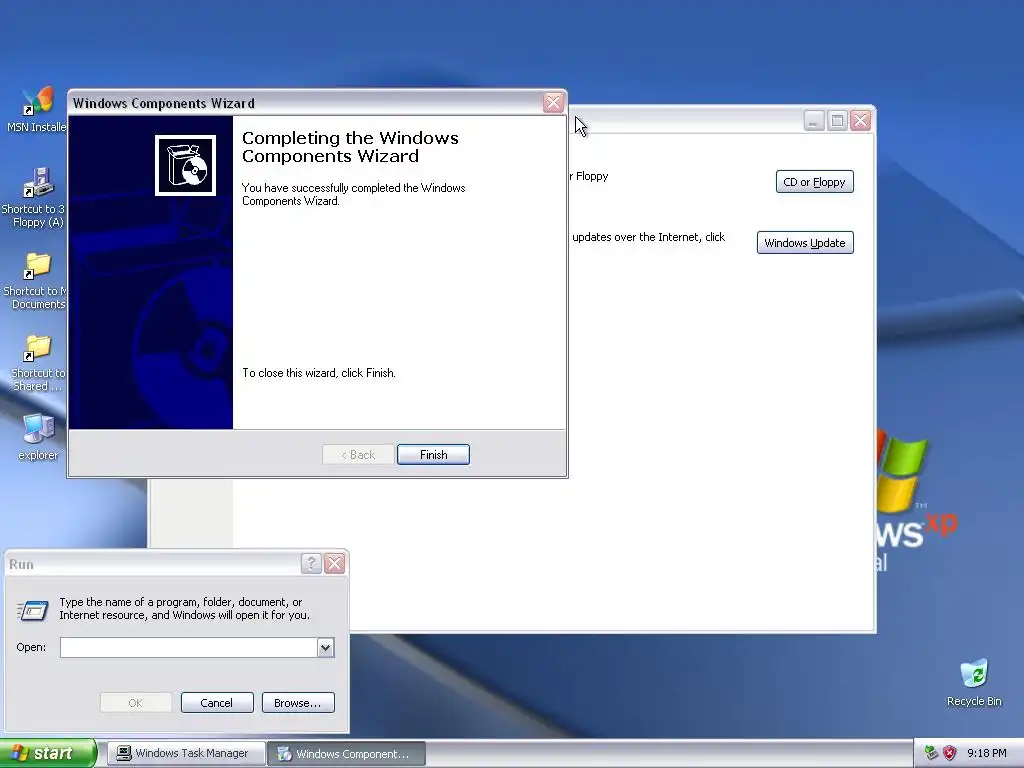
Task: Click the disabled OK button in Run
Action: [136, 703]
